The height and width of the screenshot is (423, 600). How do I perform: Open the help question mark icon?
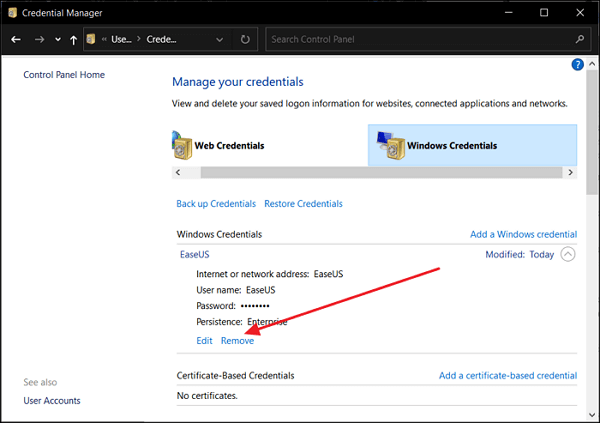tap(577, 64)
